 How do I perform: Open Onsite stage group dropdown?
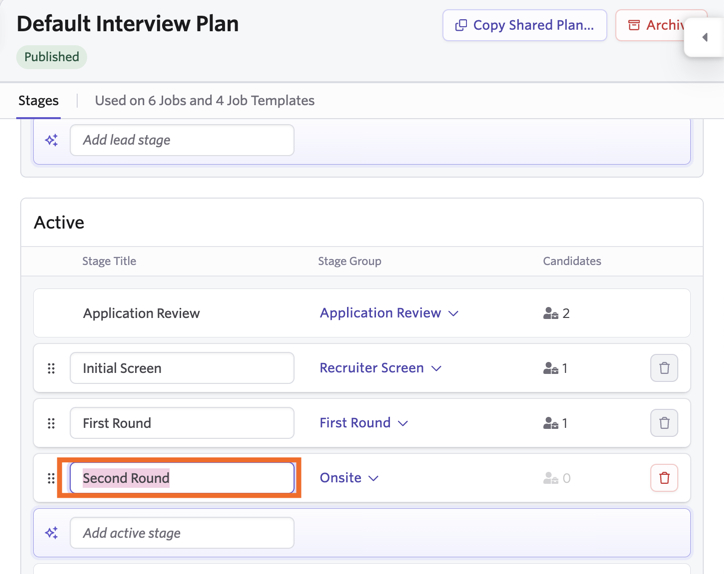pyautogui.click(x=349, y=478)
